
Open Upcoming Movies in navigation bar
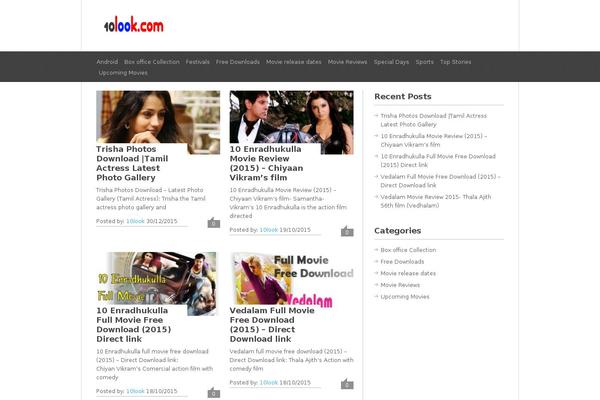point(123,72)
